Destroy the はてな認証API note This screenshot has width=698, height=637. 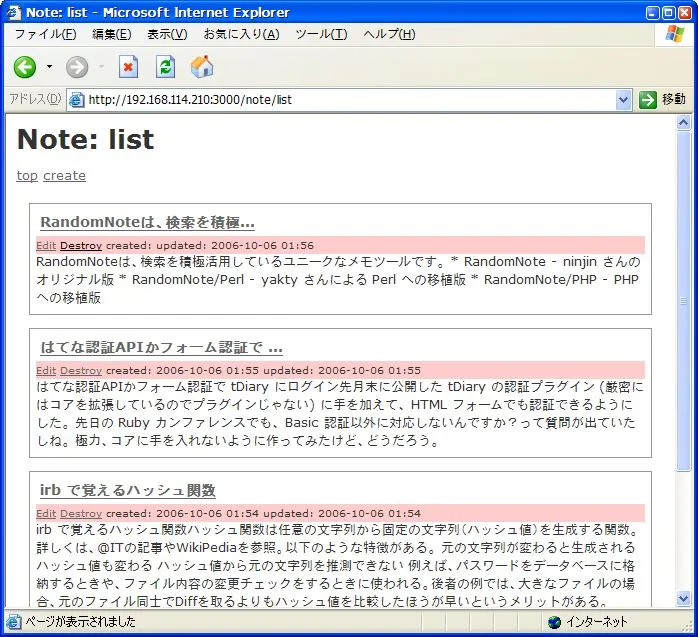(x=81, y=370)
